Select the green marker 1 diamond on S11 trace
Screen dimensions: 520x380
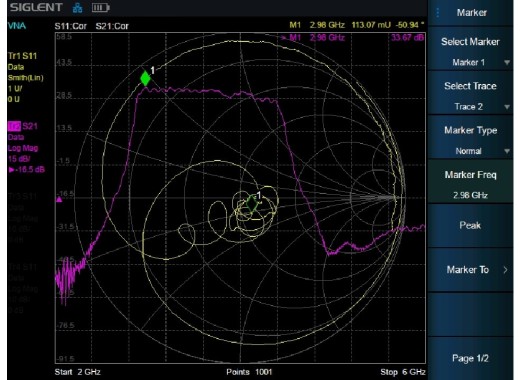point(145,79)
